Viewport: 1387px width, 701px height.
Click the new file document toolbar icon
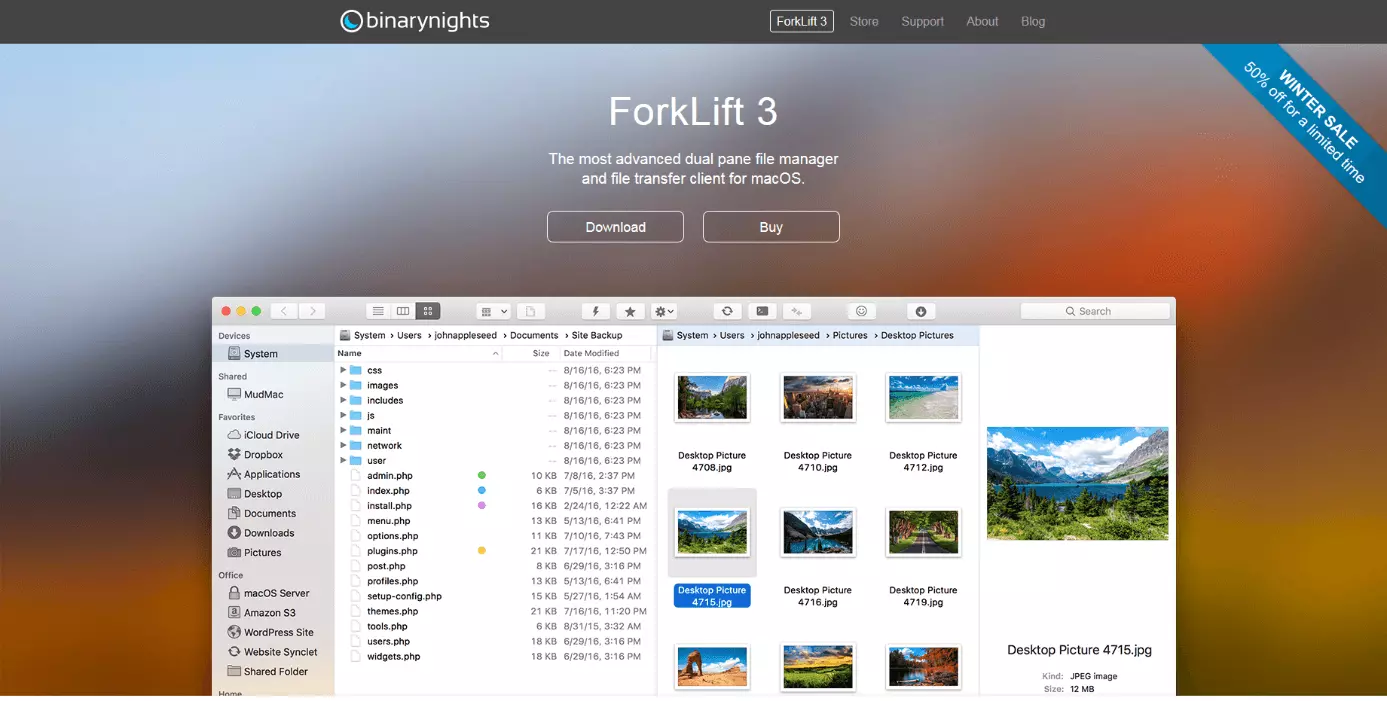click(531, 311)
